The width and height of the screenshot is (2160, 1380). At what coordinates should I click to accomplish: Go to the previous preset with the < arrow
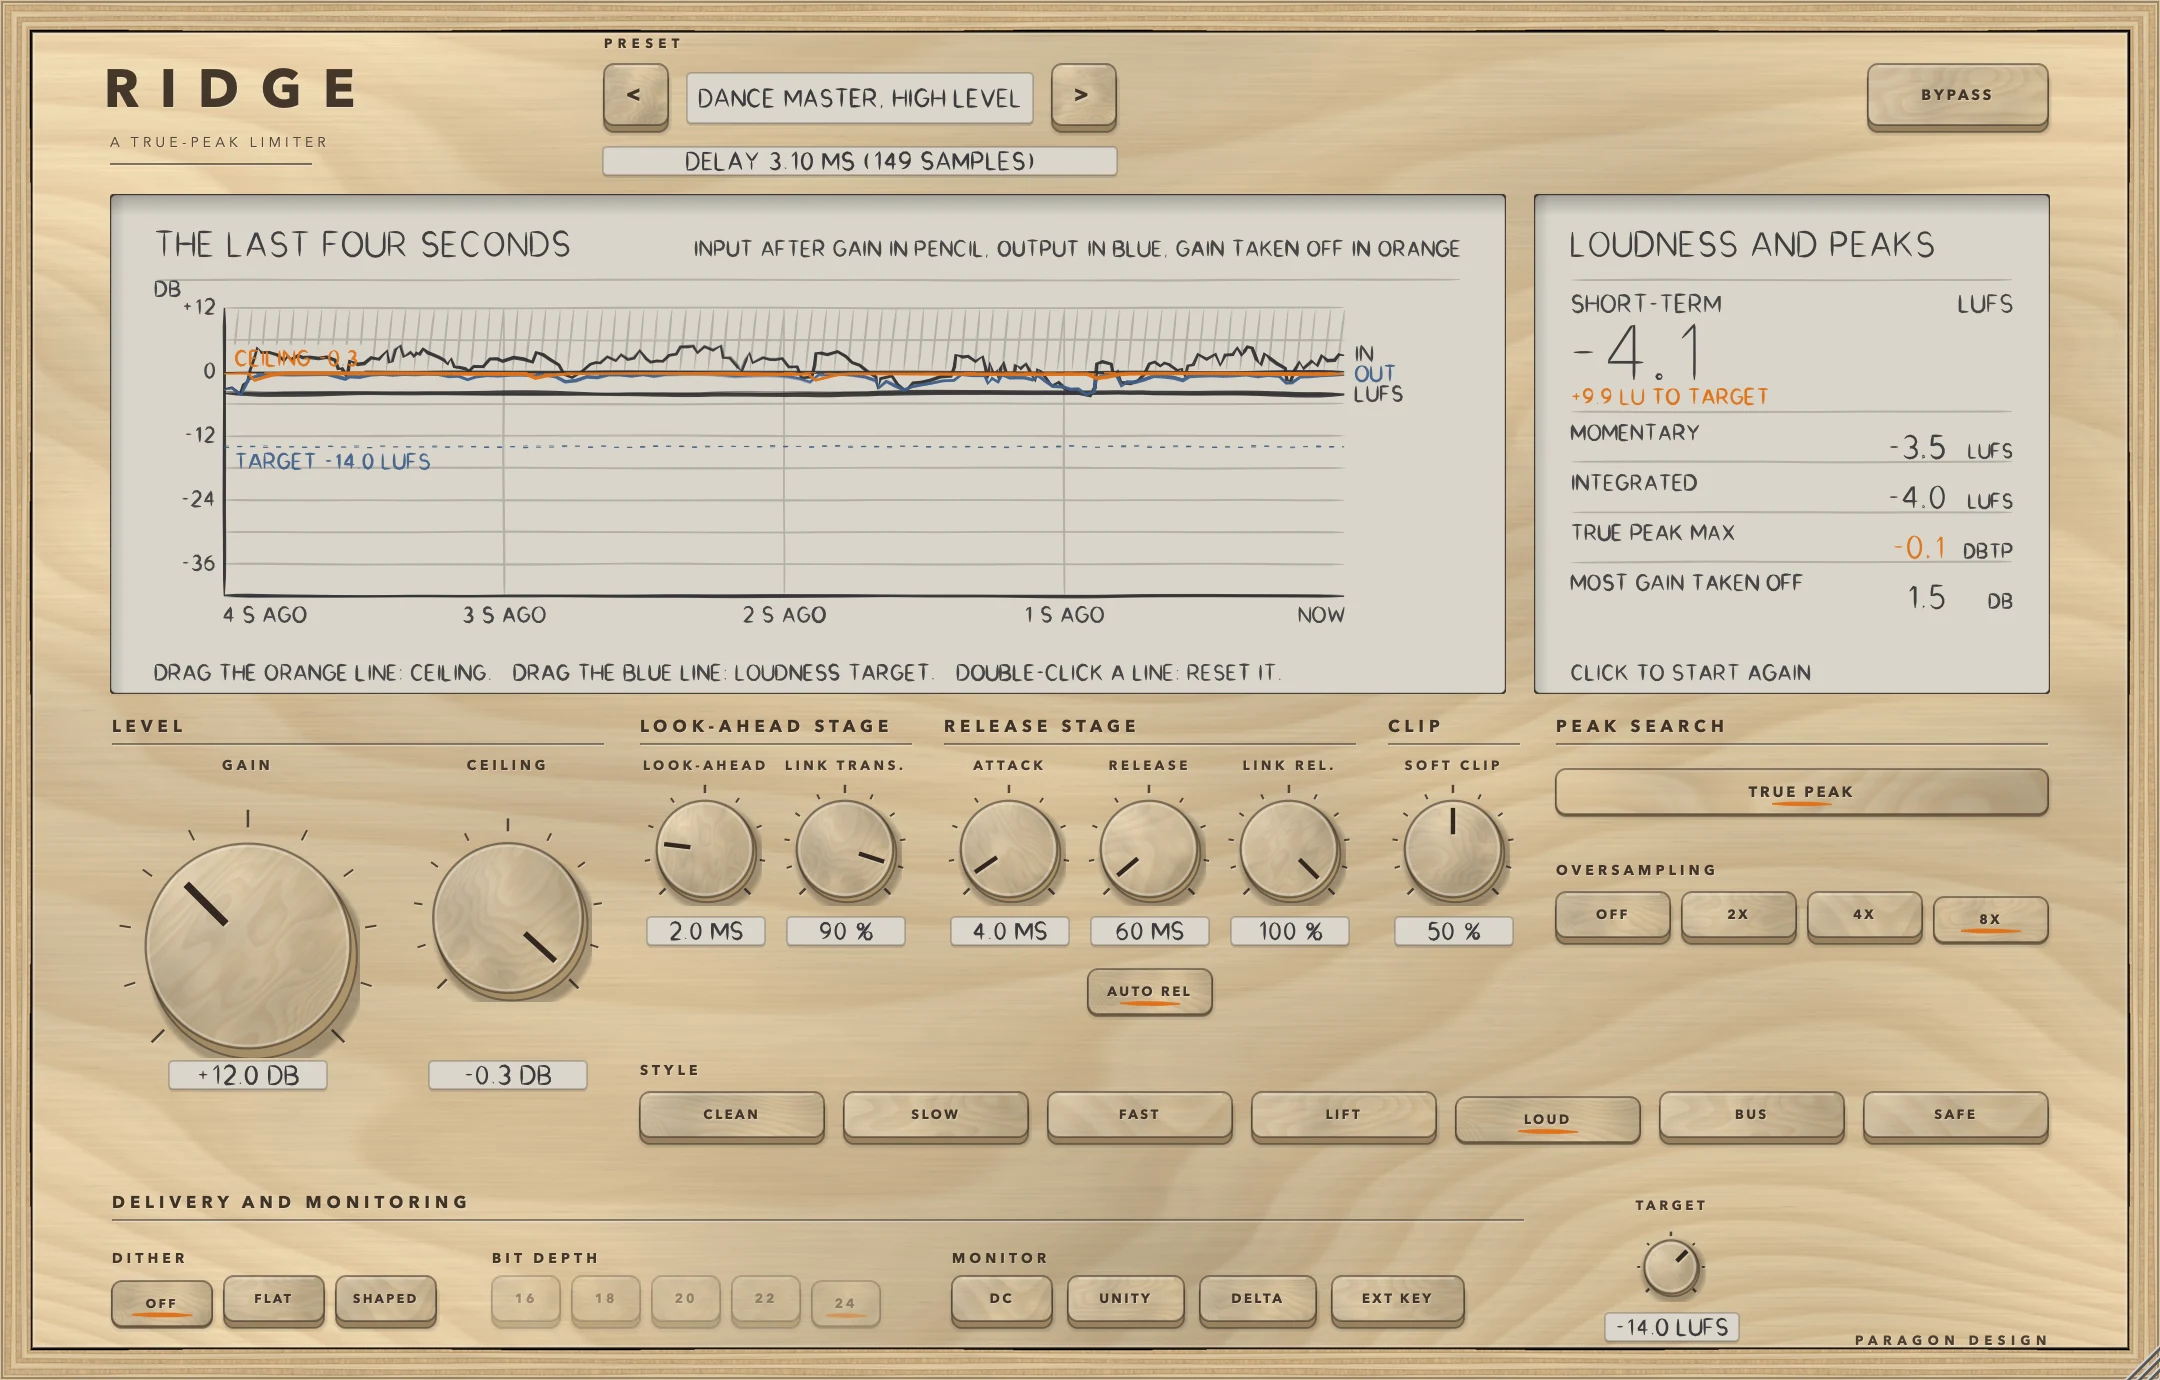635,96
